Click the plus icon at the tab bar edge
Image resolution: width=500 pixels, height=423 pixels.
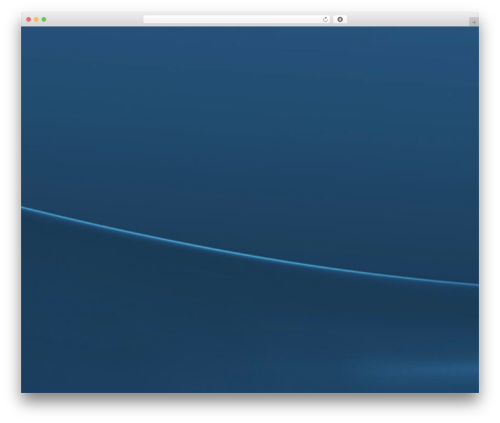(474, 22)
